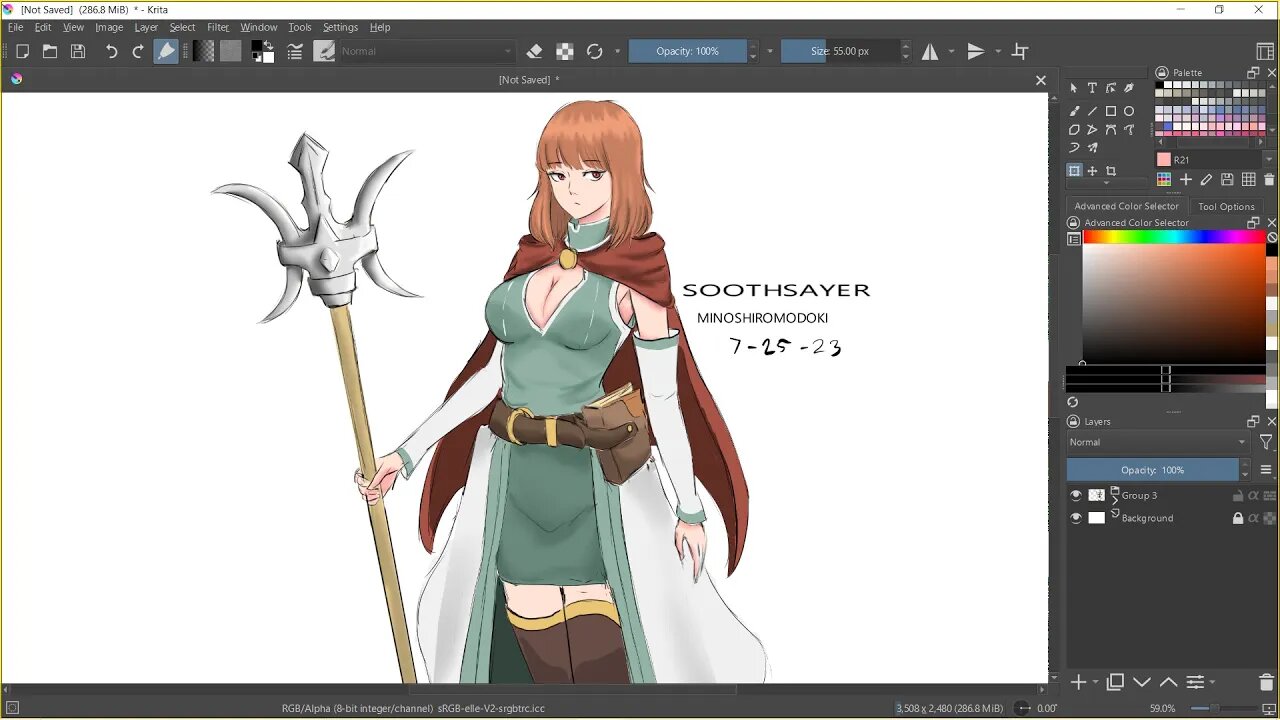Screen dimensions: 1280x720
Task: Toggle eraser mode
Action: (534, 51)
